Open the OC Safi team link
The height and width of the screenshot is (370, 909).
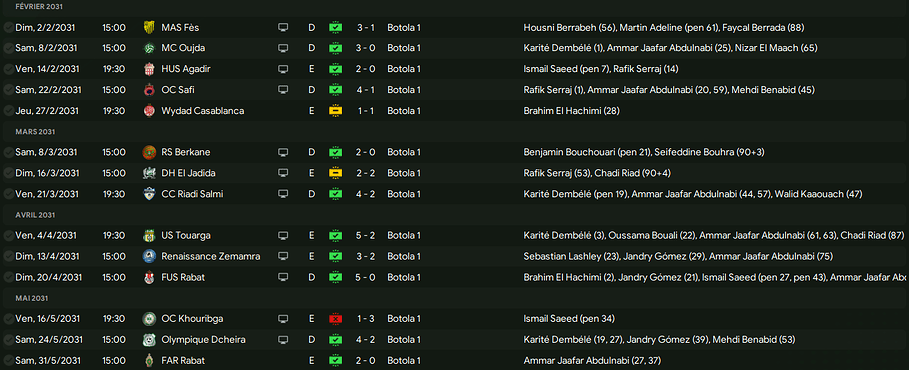(178, 90)
